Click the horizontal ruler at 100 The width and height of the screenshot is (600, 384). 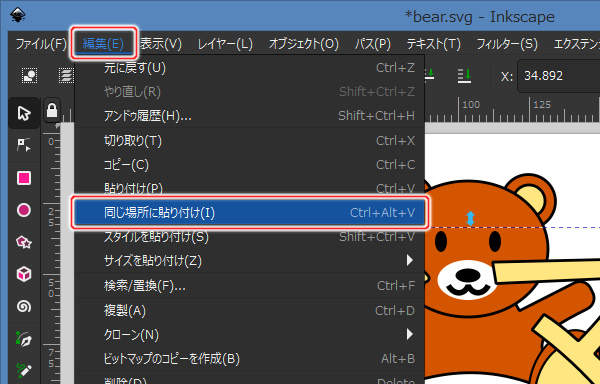tap(471, 105)
